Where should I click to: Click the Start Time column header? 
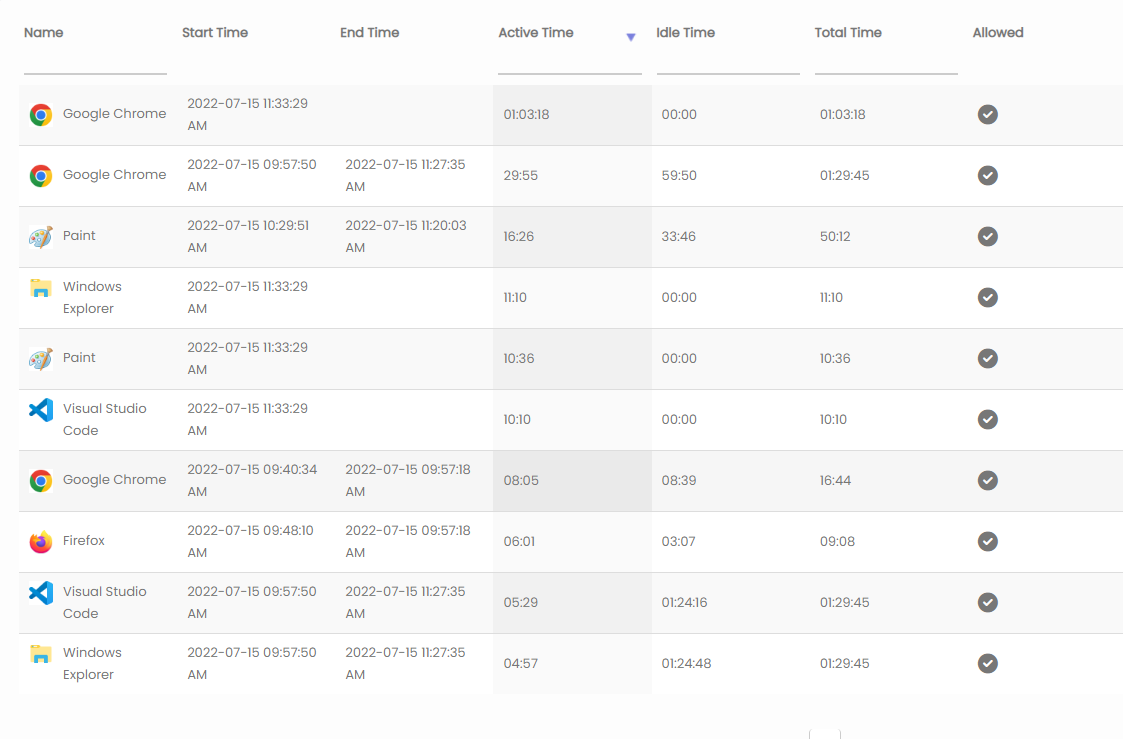(214, 33)
